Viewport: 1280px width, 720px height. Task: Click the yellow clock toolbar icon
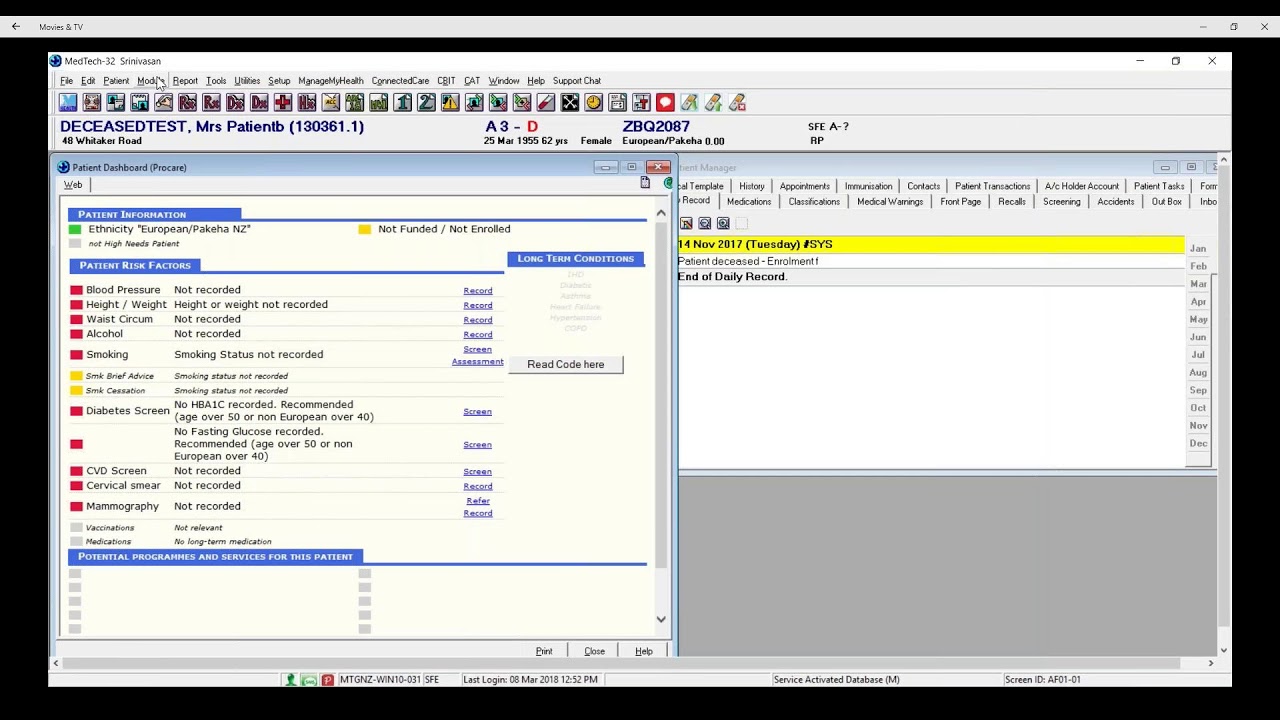coord(594,103)
